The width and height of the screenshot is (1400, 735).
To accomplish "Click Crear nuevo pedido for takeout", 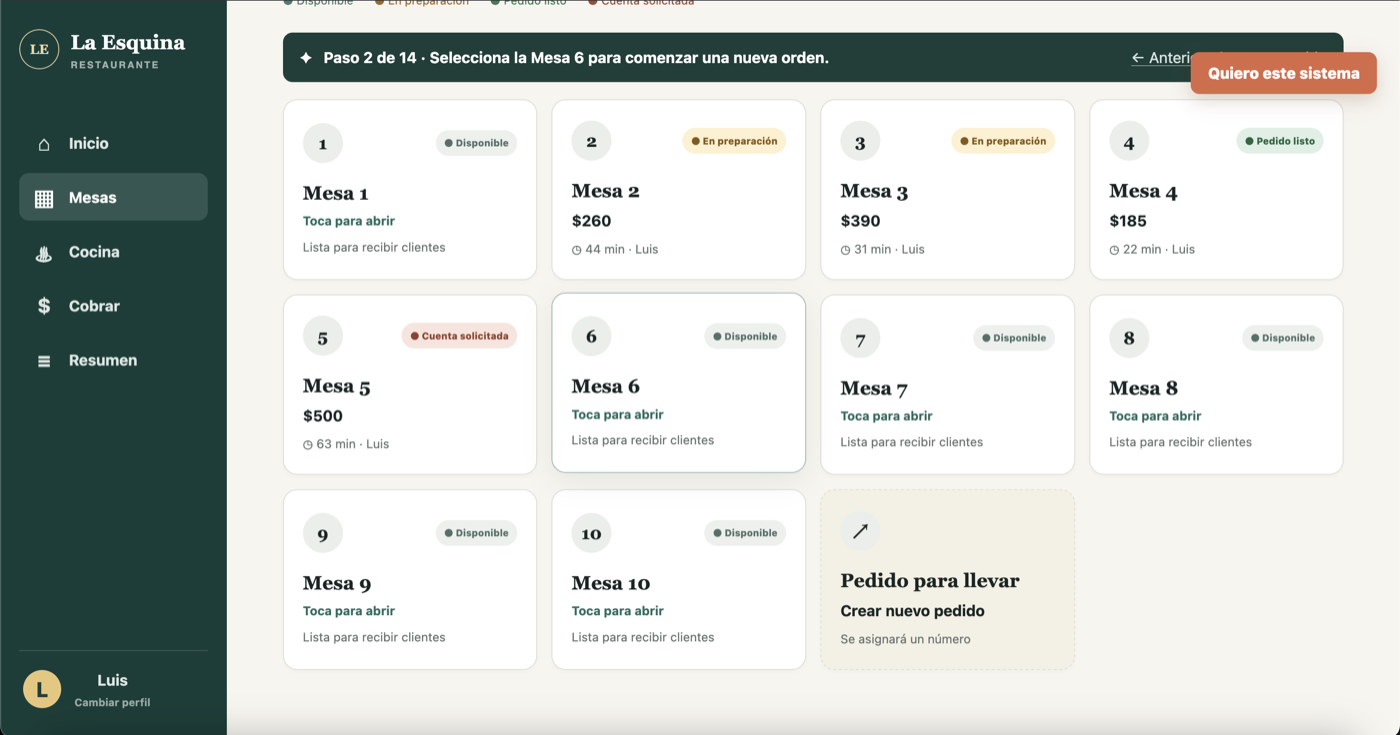I will pyautogui.click(x=912, y=611).
